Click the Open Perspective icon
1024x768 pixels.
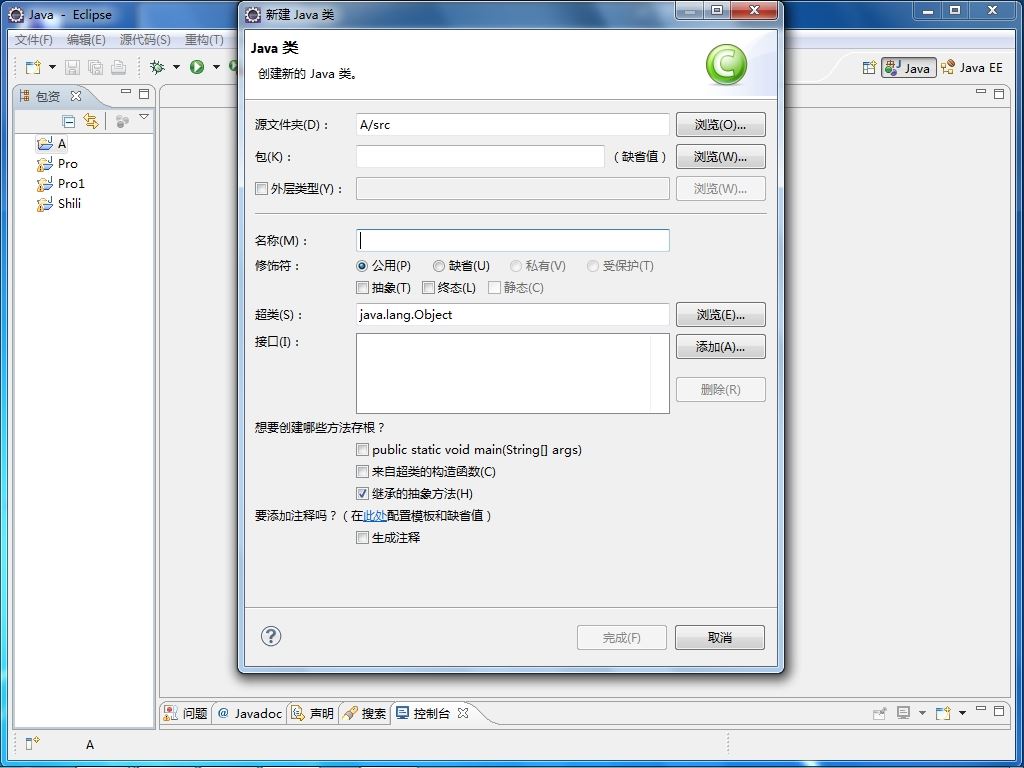(x=869, y=67)
